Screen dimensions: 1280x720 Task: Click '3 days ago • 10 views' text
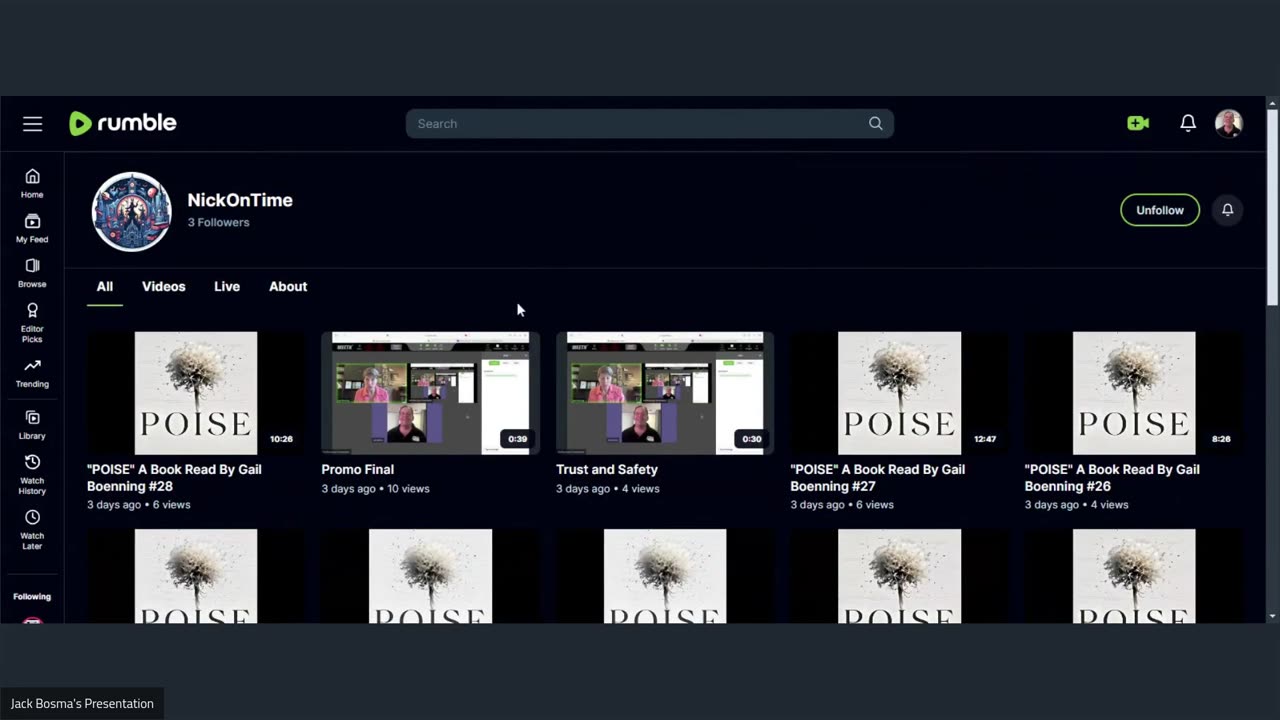375,489
